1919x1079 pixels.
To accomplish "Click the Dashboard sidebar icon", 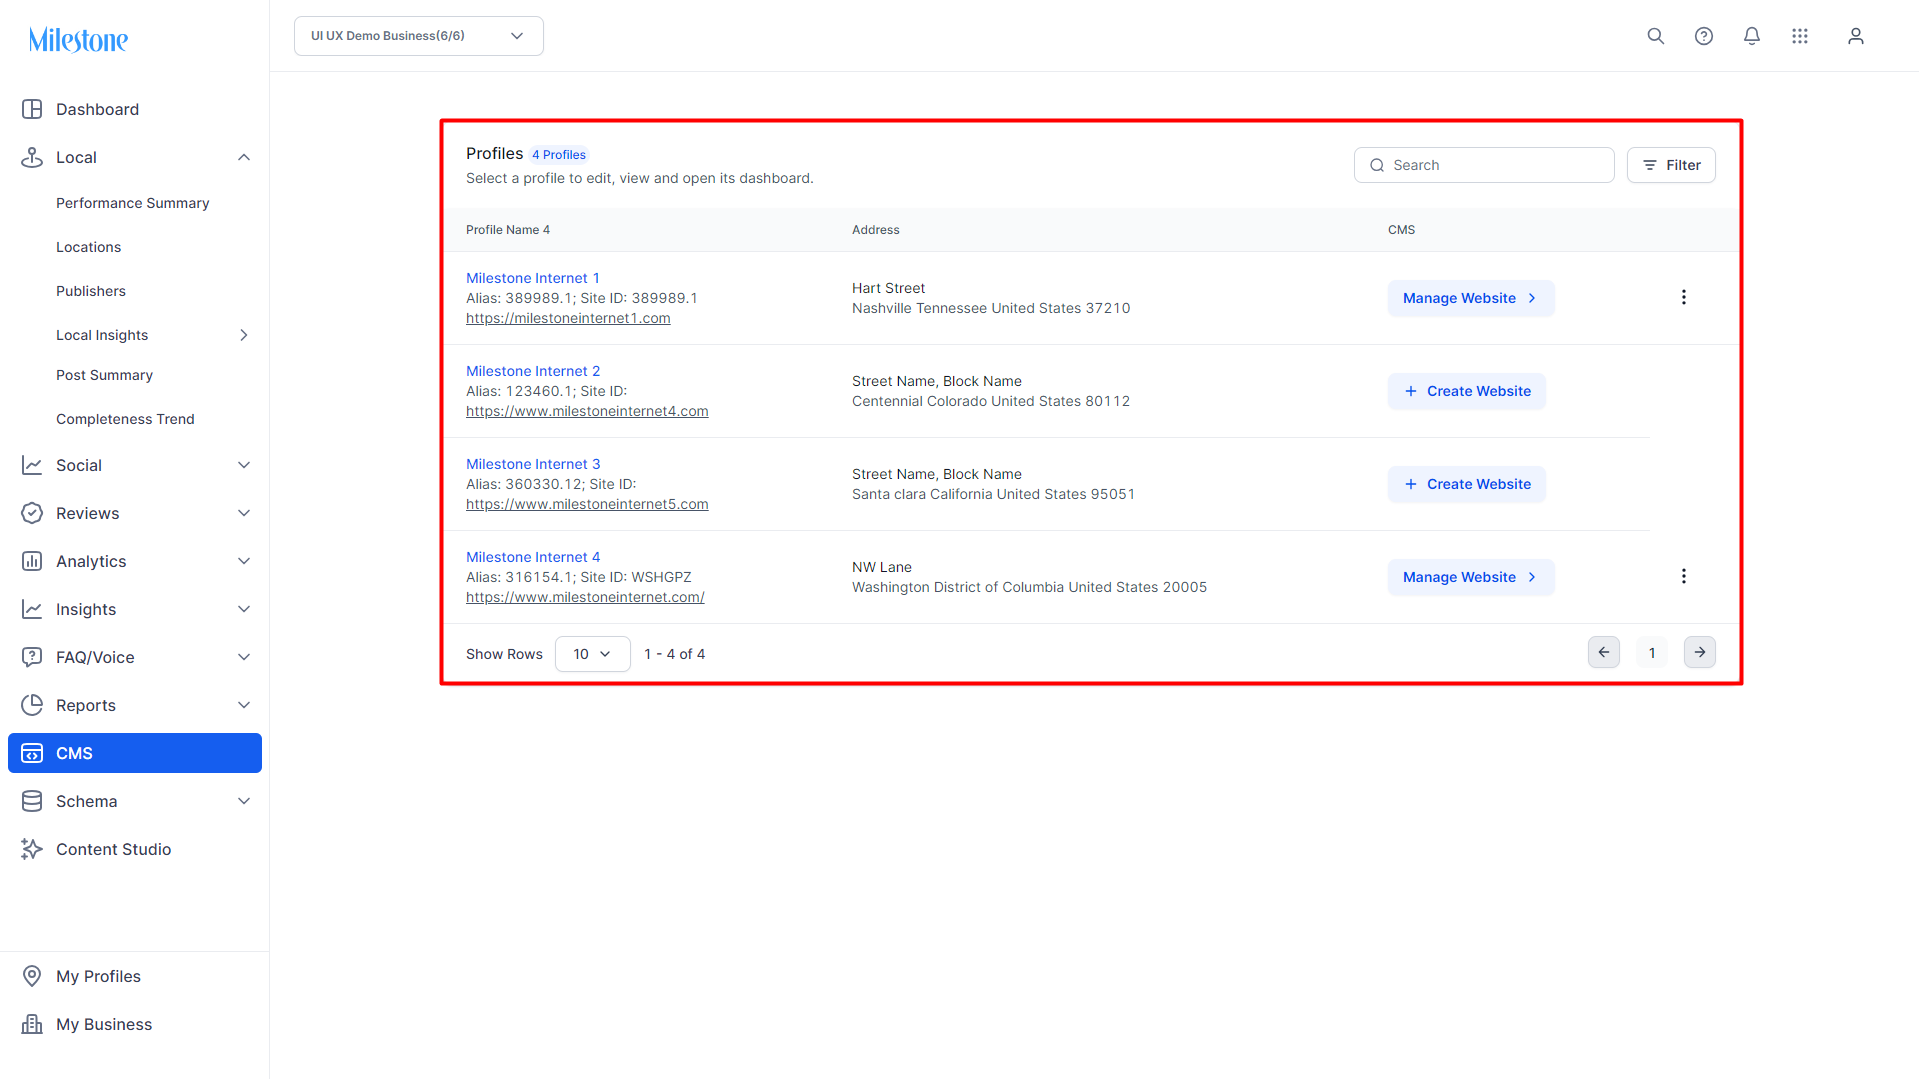I will (32, 109).
